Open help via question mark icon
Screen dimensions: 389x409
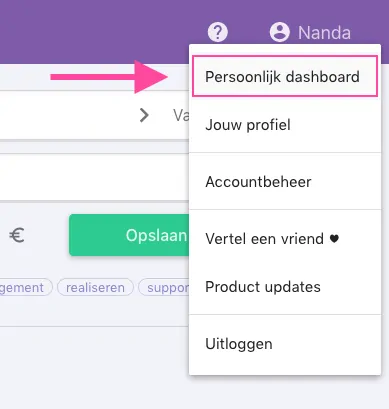pyautogui.click(x=218, y=32)
